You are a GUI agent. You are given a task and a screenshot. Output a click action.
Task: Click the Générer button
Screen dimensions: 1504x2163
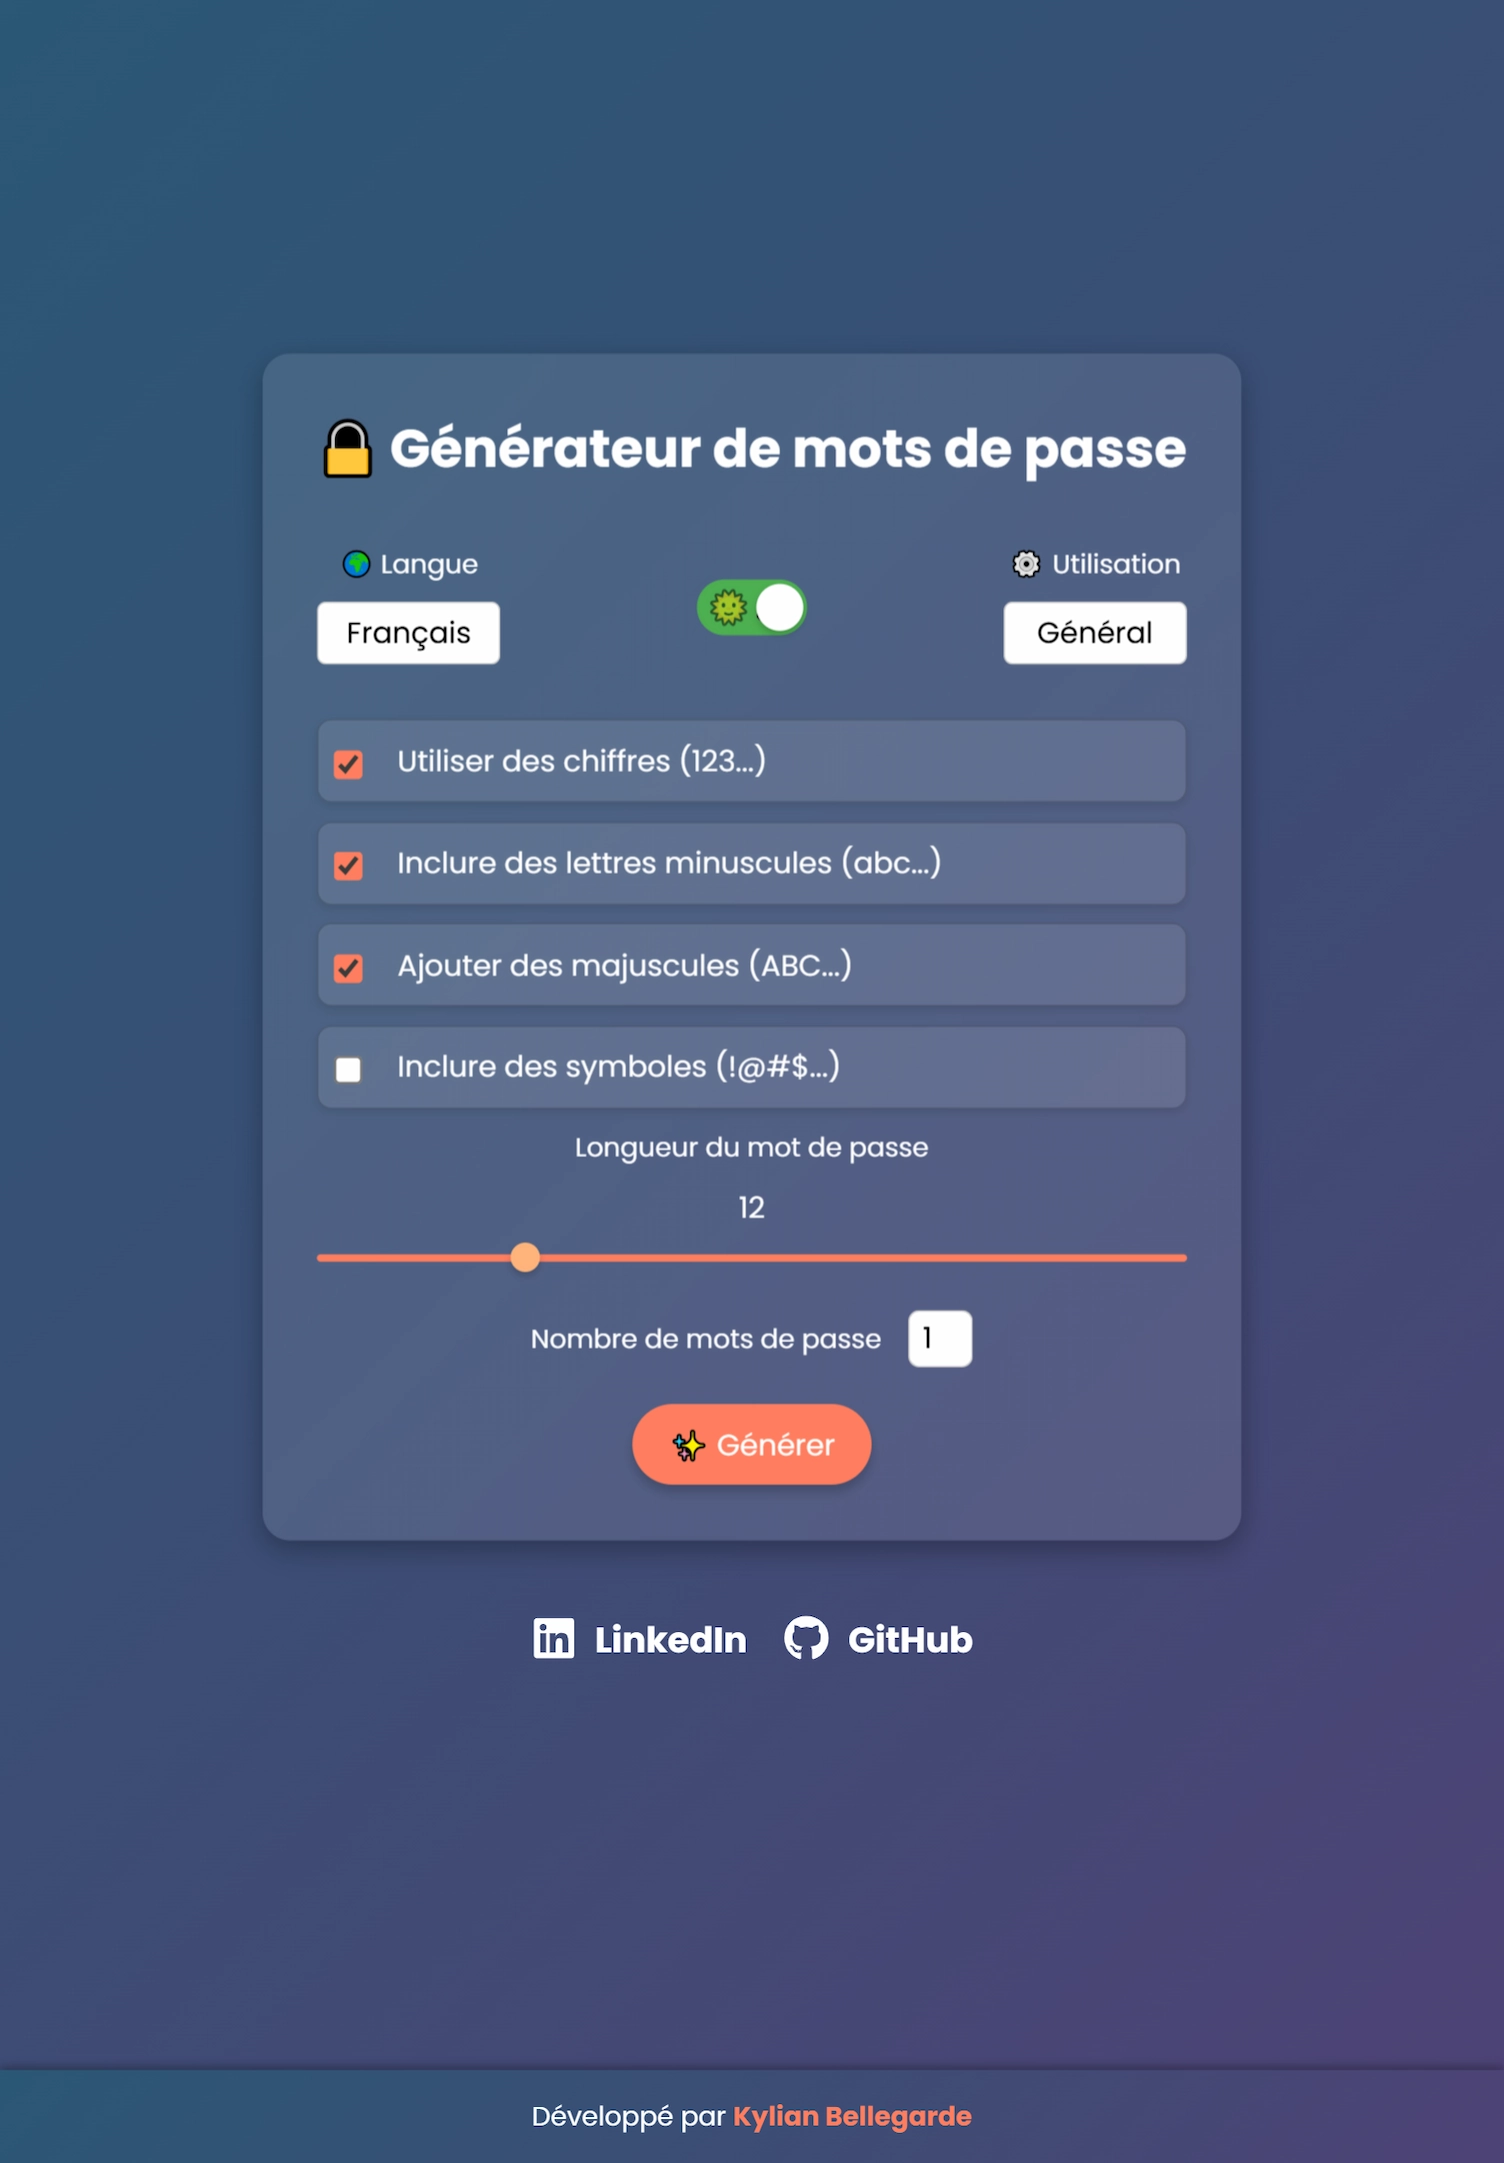(x=752, y=1445)
